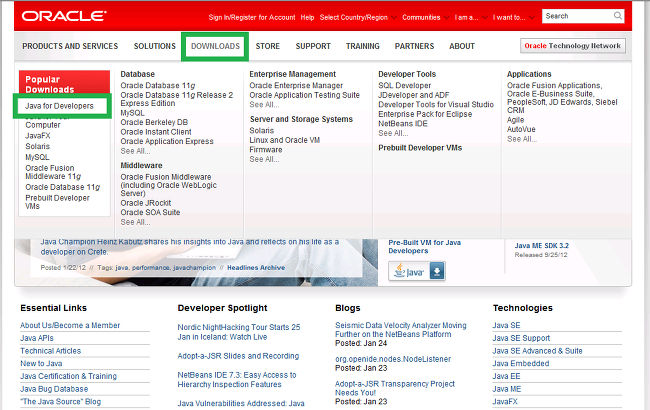Click See All under Middleware
The height and width of the screenshot is (410, 650).
click(x=135, y=222)
